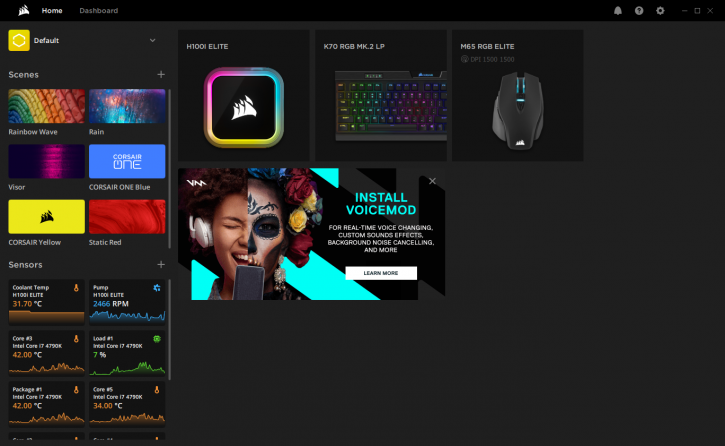This screenshot has height=446, width=725.
Task: Apply the Rainbow Wave scene
Action: coord(47,106)
